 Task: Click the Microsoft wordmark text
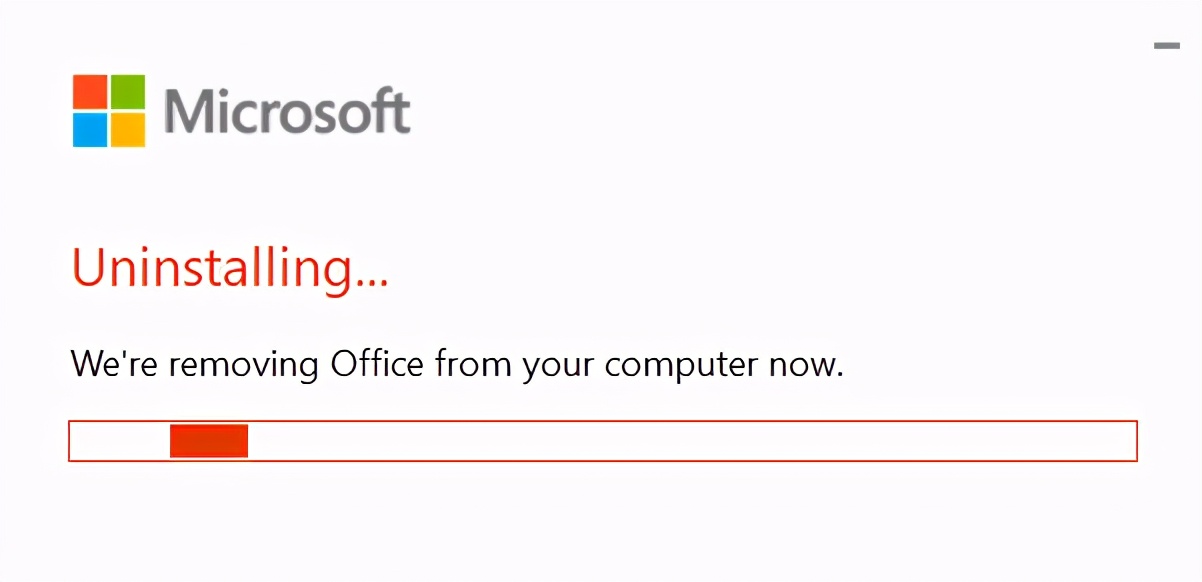coord(288,111)
